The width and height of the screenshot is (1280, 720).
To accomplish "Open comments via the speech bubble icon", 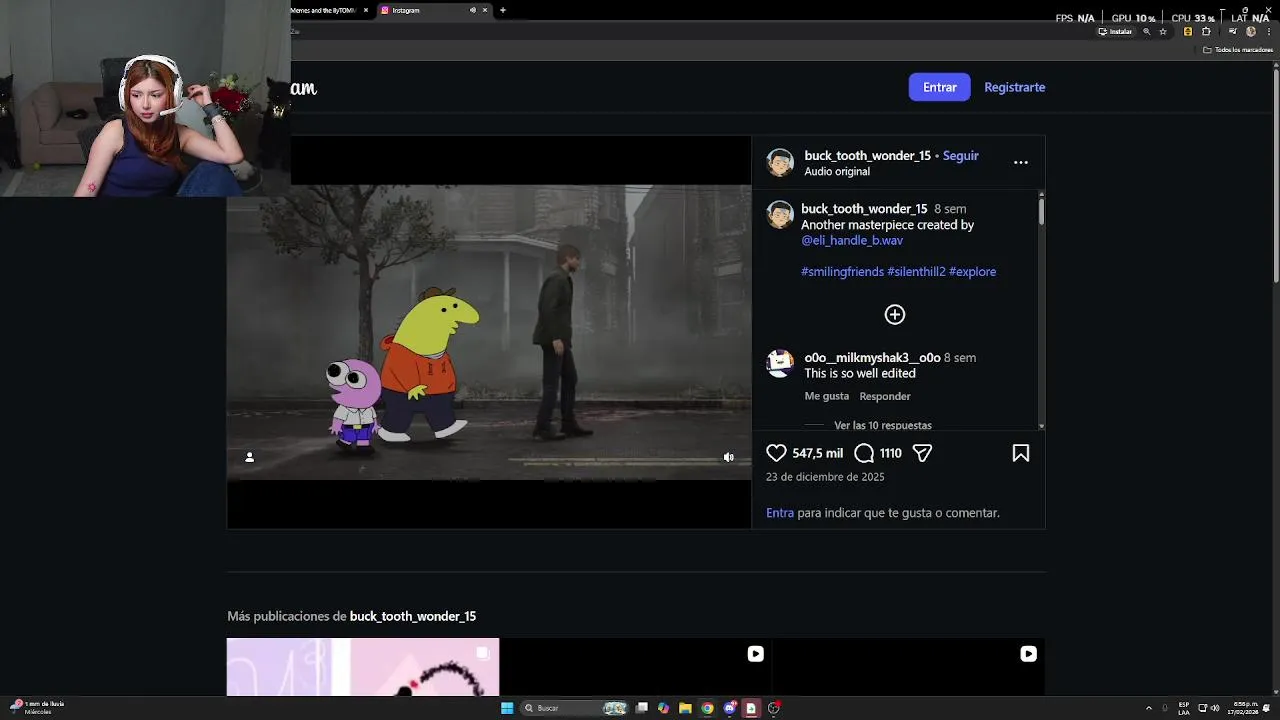I will [x=864, y=453].
